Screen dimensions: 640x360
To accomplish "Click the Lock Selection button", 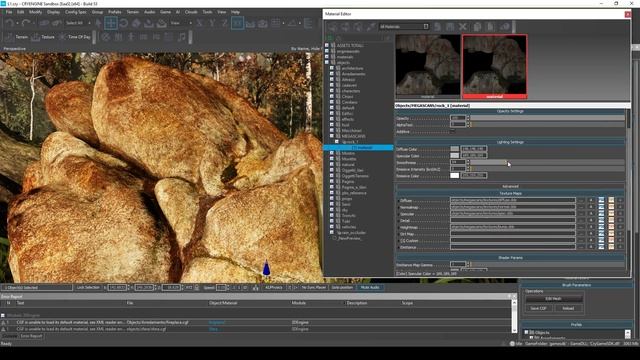I will tap(88, 287).
